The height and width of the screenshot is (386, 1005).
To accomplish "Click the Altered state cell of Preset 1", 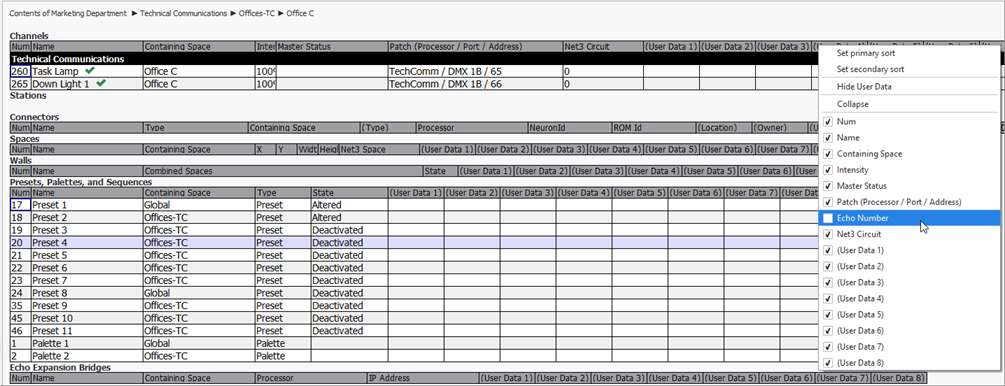I will tap(349, 205).
